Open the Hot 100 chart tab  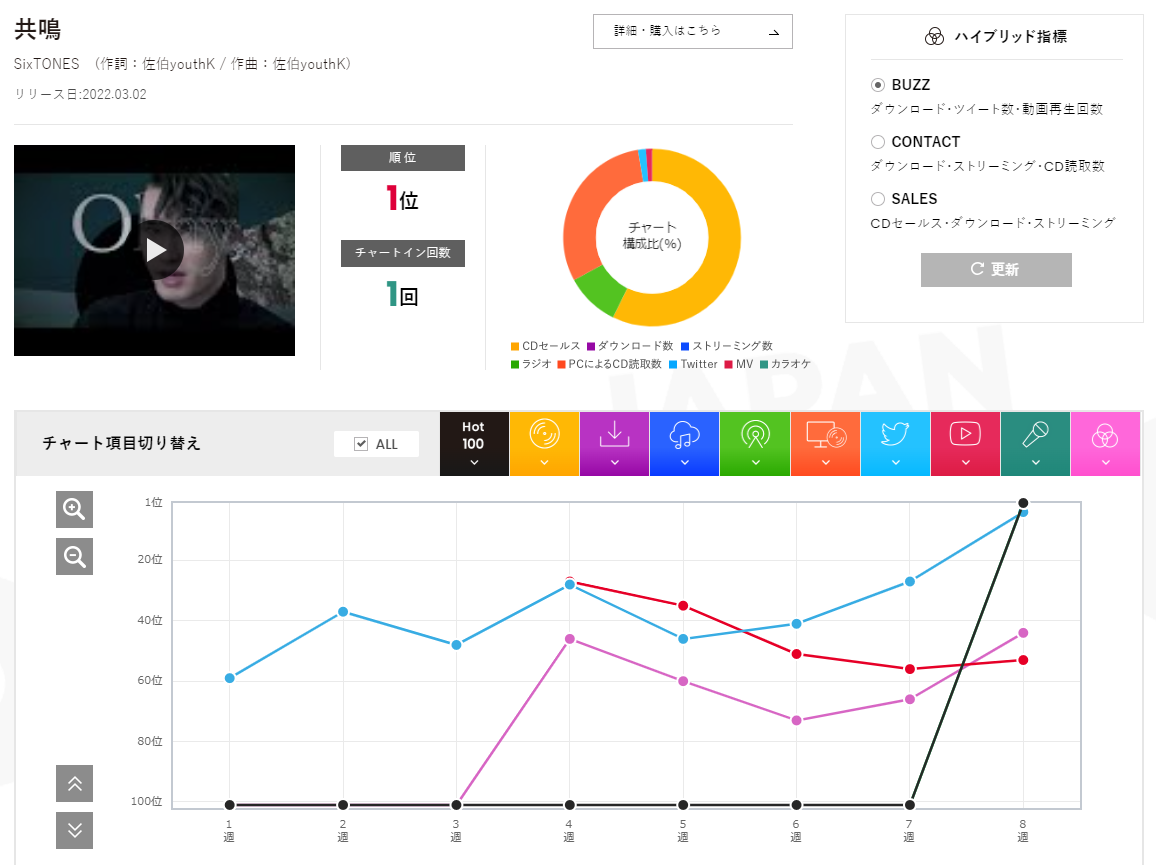point(474,443)
